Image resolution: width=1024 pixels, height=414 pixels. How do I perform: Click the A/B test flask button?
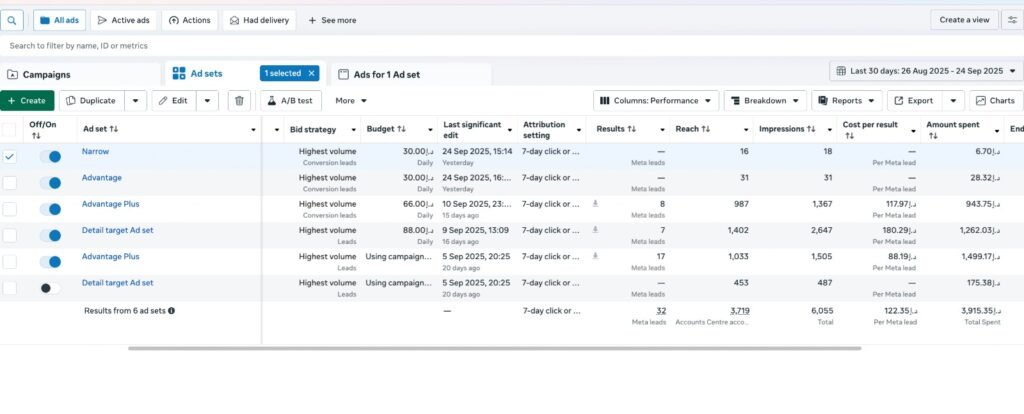291,100
